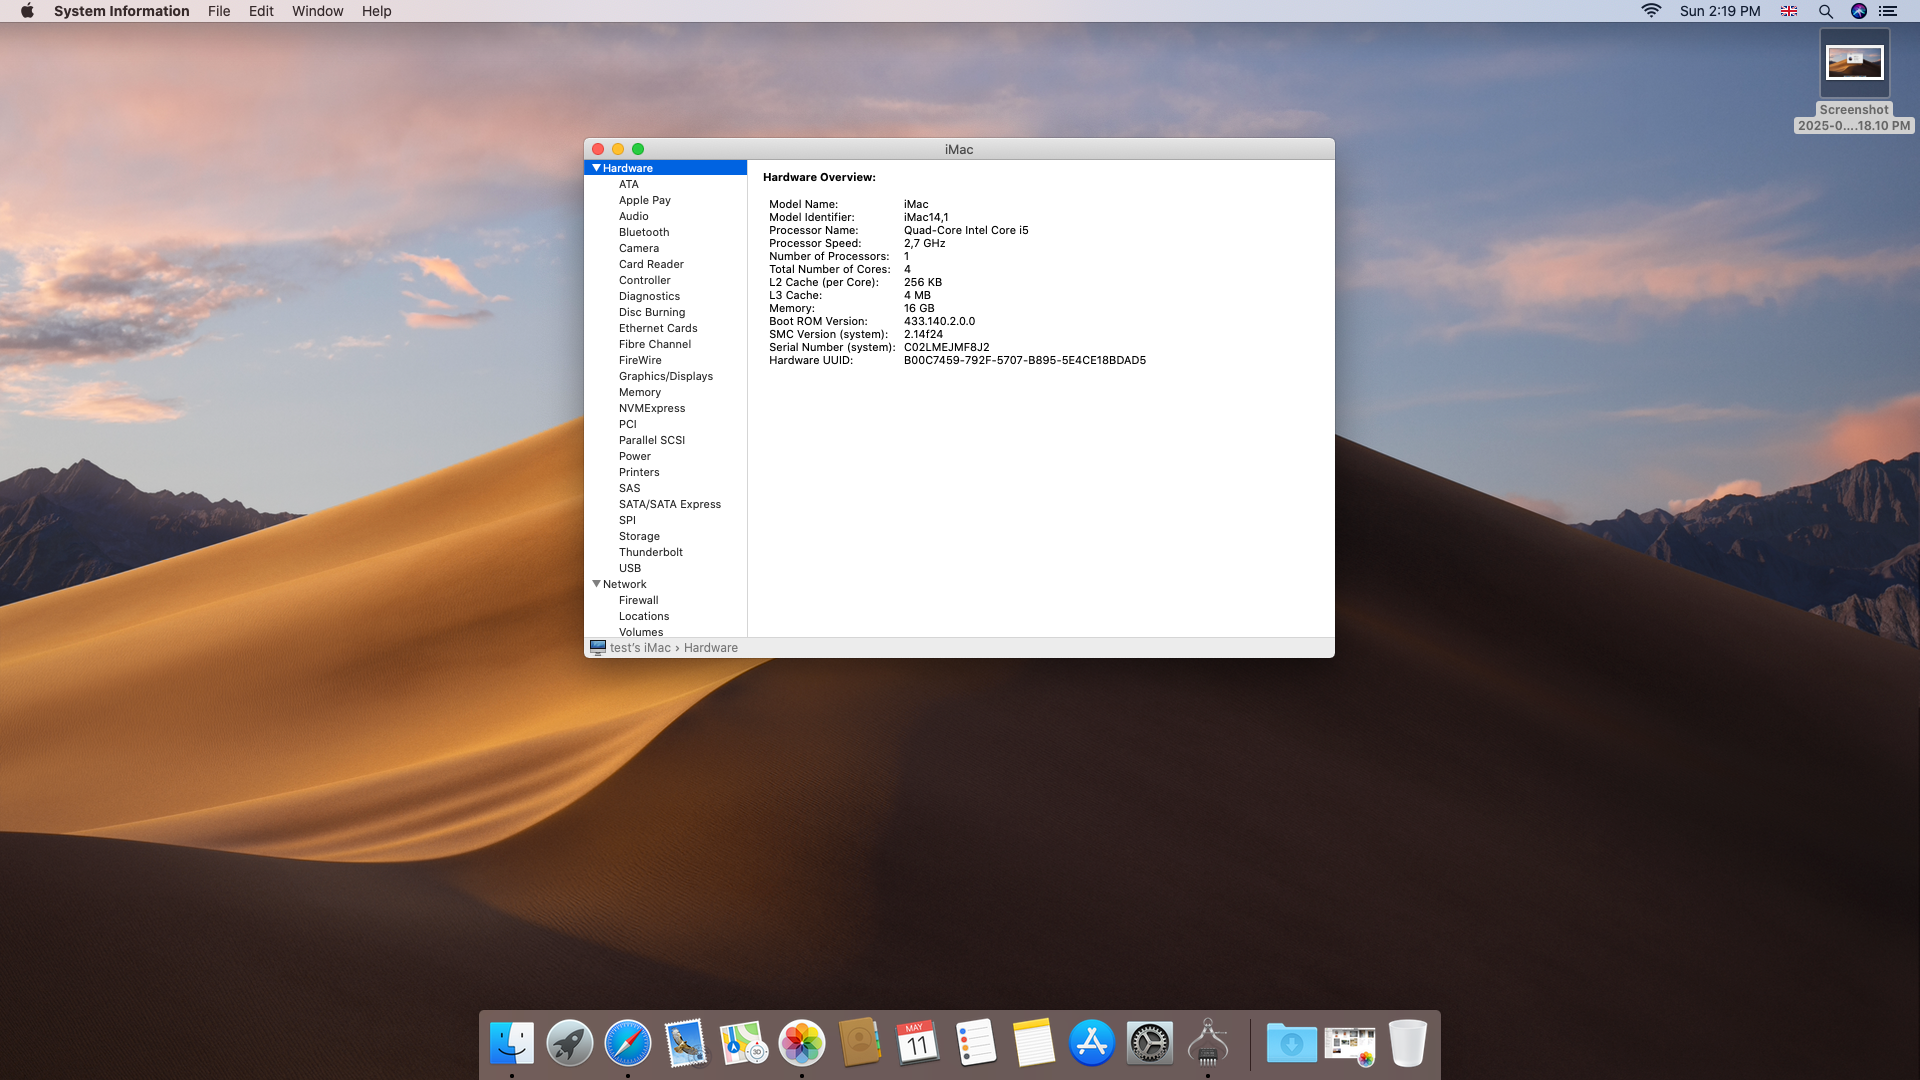Click the Siri icon in menu bar
1920x1080 pixels.
point(1859,11)
